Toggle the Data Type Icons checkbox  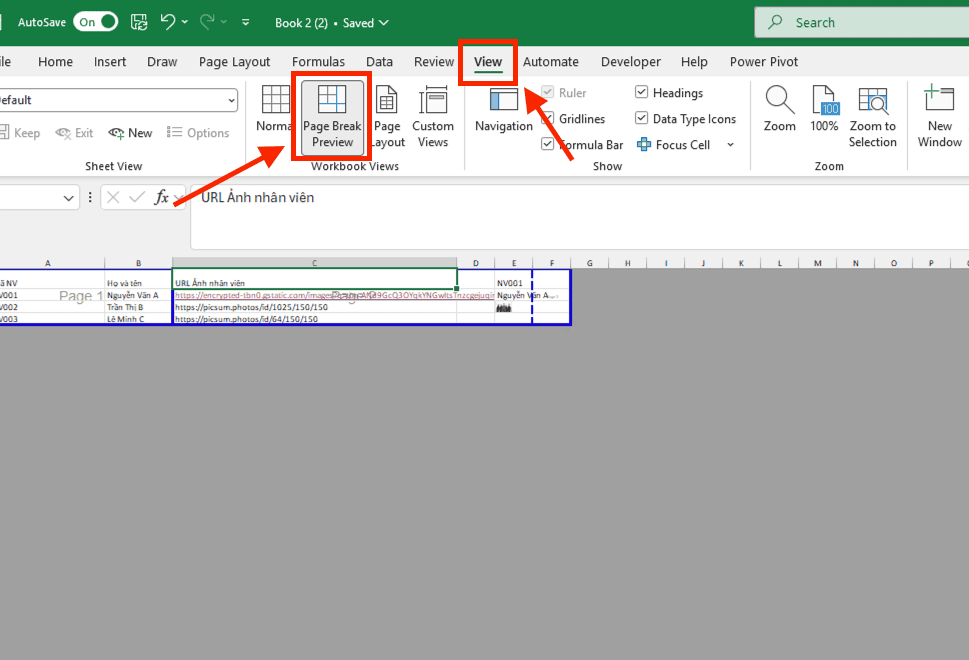point(641,118)
